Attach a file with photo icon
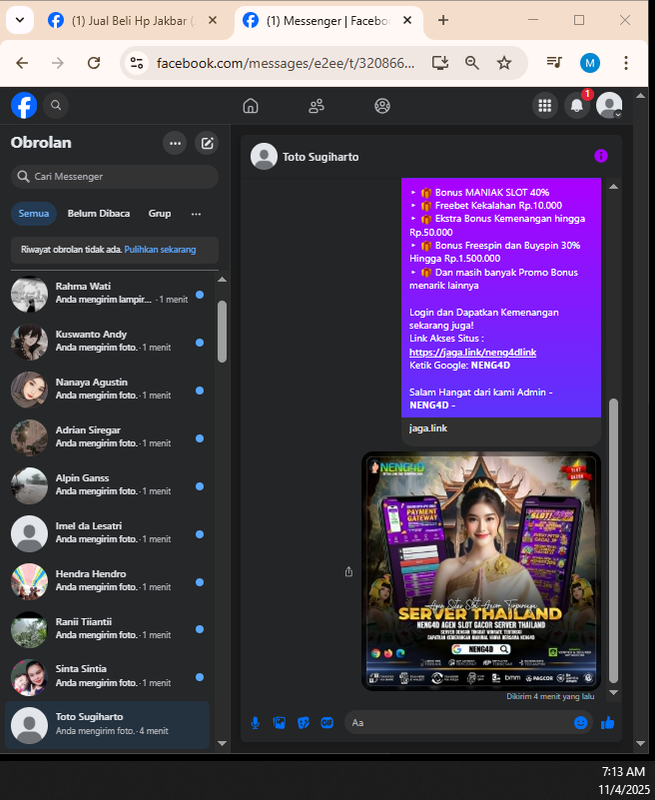 [279, 722]
